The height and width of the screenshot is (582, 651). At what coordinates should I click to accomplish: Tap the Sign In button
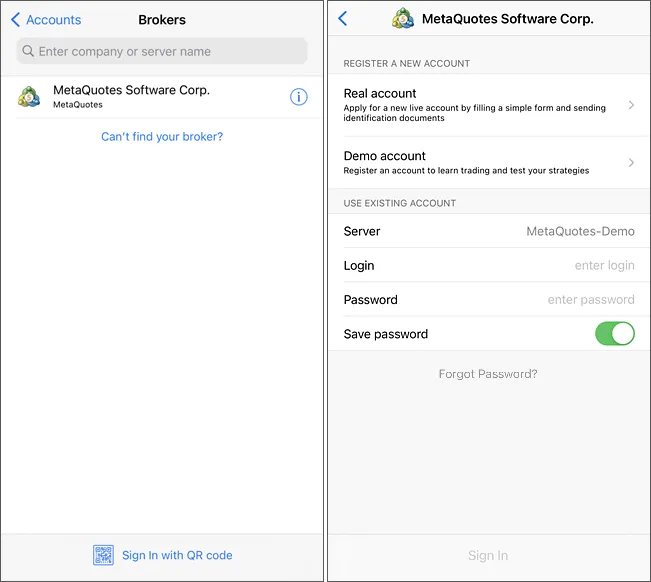tap(488, 555)
